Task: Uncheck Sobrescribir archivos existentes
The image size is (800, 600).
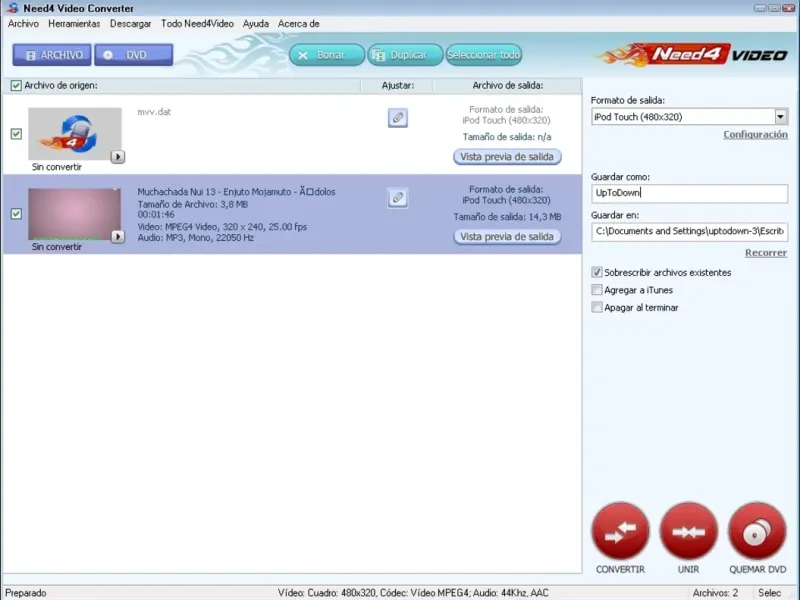Action: coord(596,272)
